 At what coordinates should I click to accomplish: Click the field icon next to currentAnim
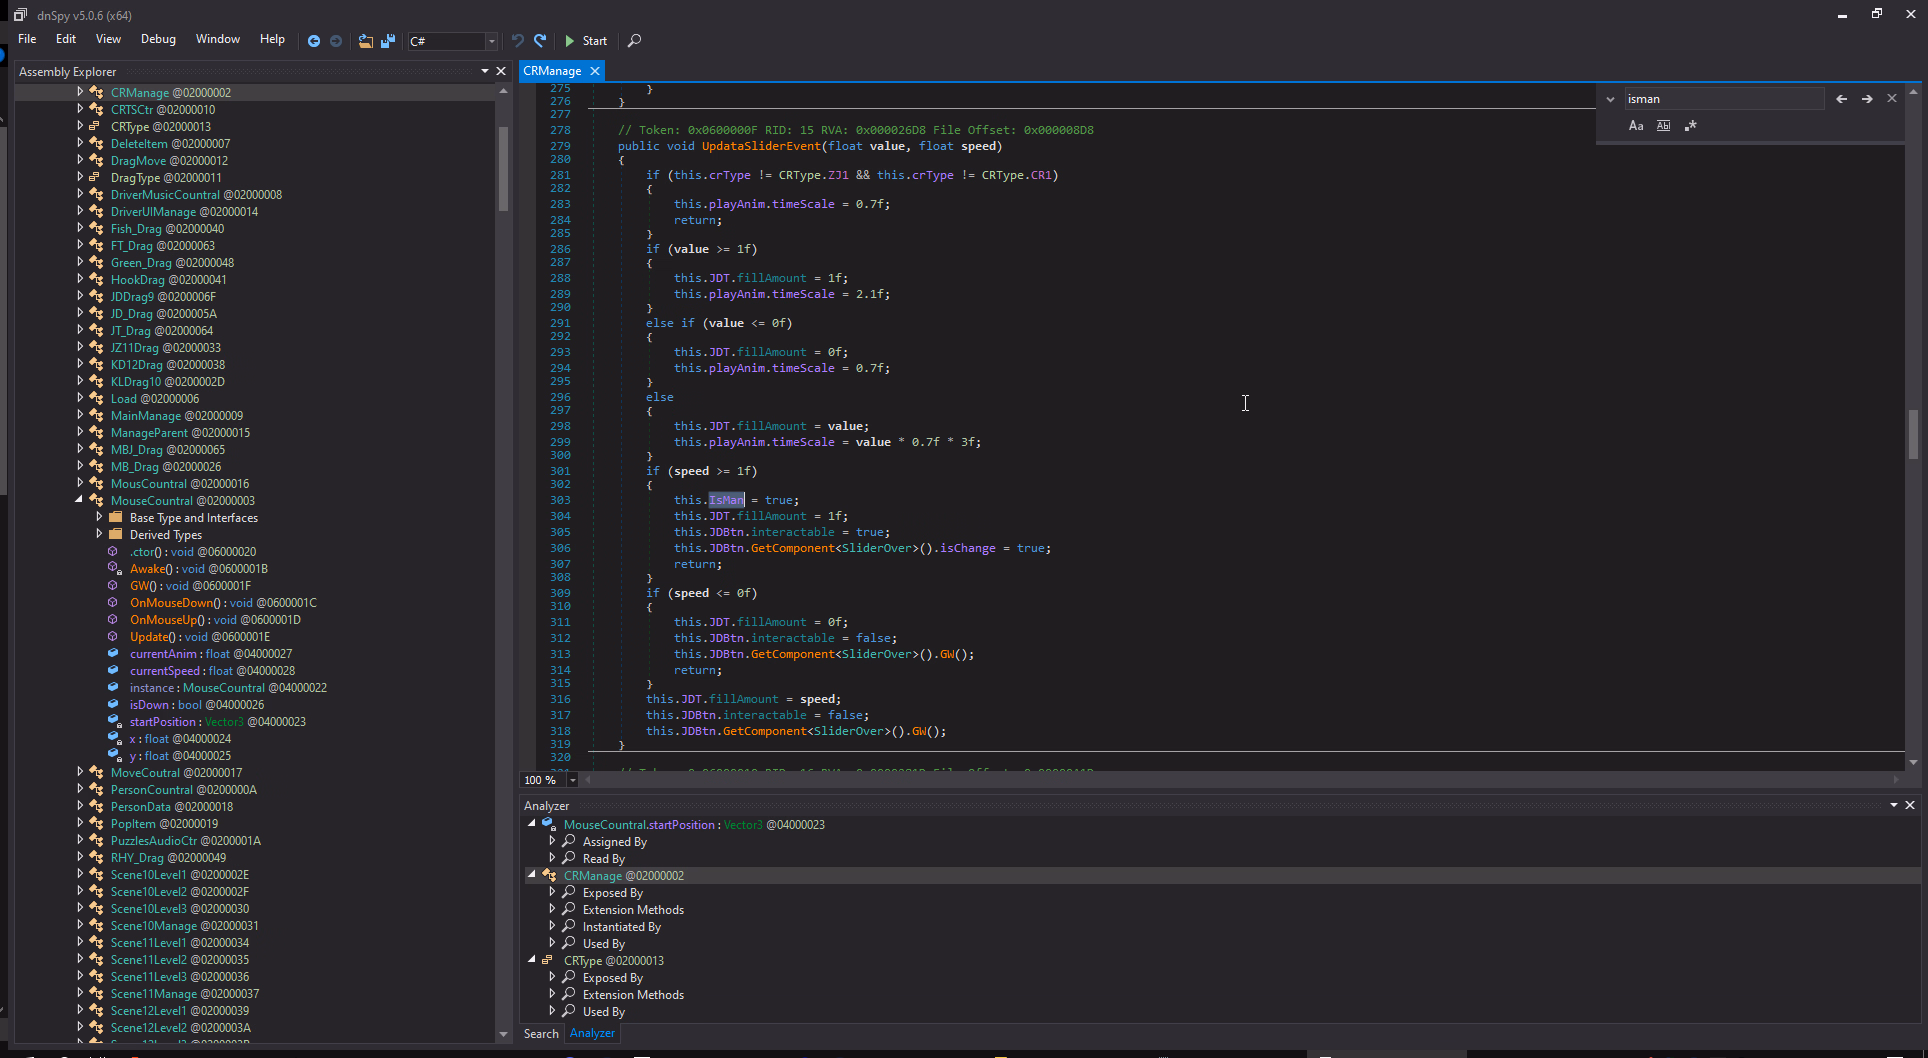113,654
